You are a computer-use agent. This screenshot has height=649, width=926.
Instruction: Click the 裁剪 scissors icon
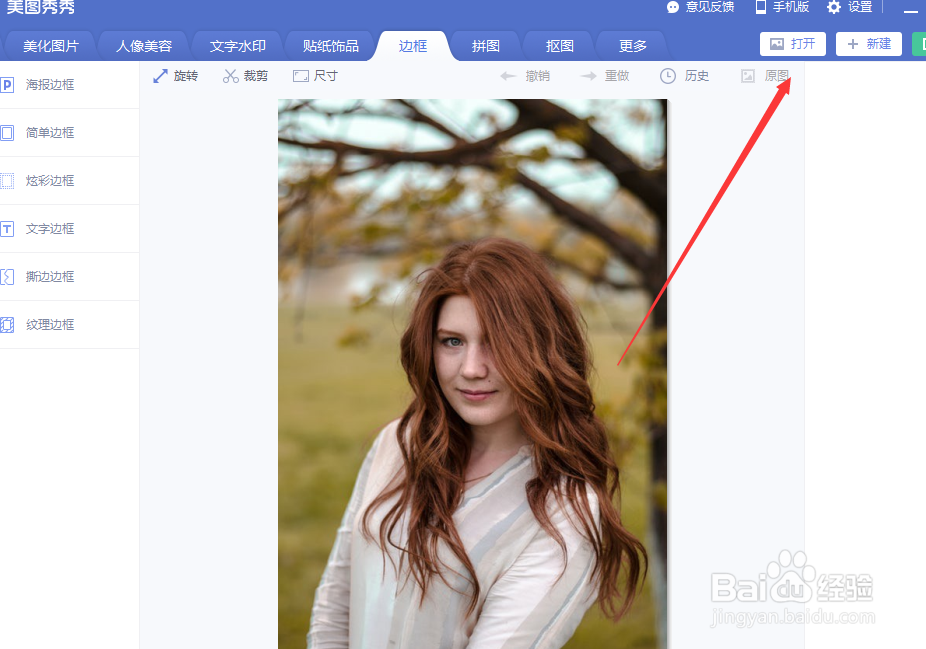point(230,76)
